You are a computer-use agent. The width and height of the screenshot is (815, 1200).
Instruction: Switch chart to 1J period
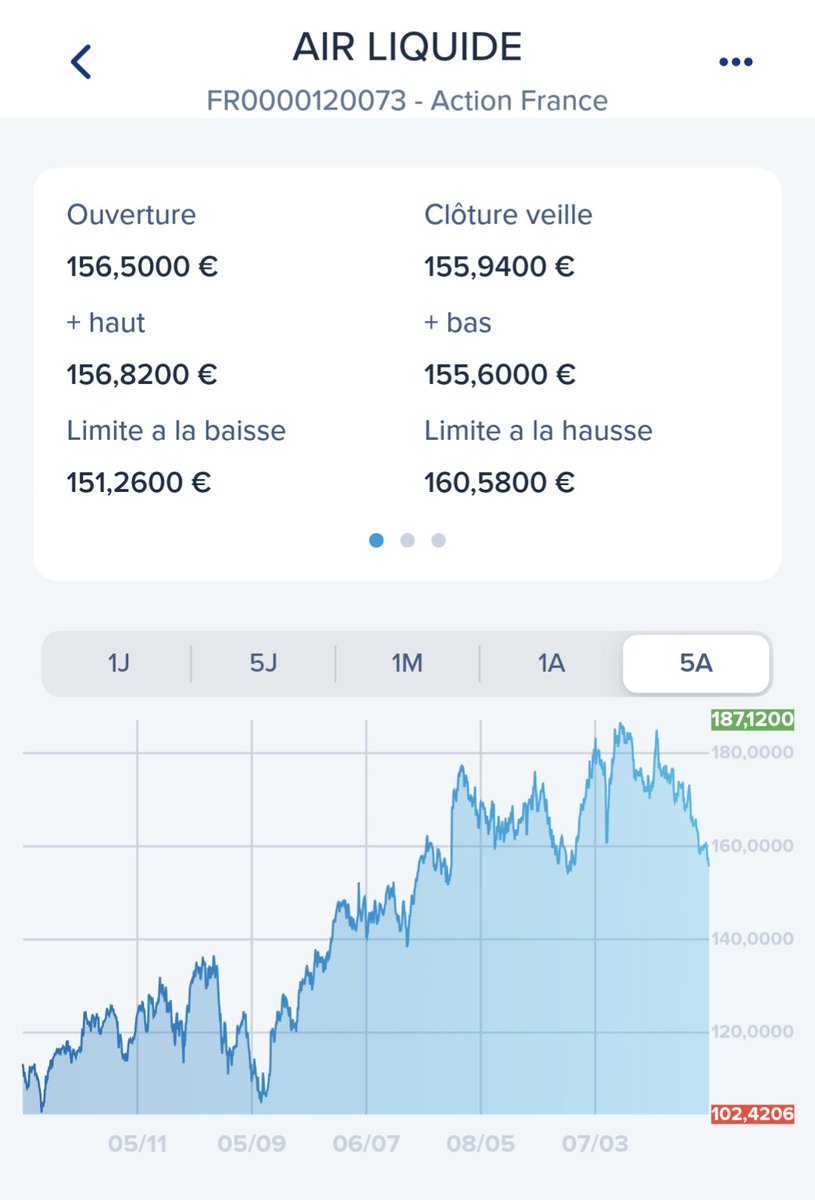[118, 663]
